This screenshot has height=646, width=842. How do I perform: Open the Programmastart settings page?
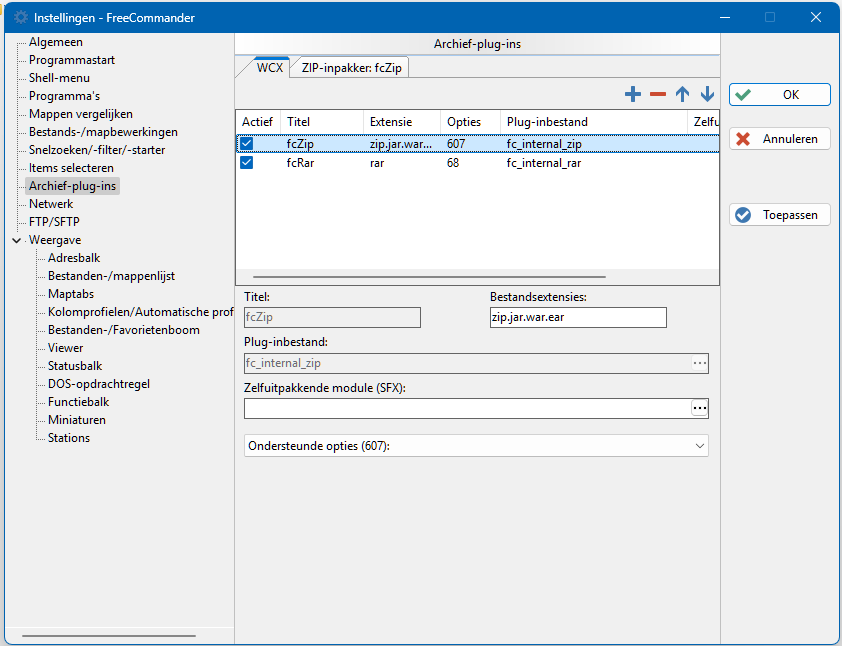point(72,60)
